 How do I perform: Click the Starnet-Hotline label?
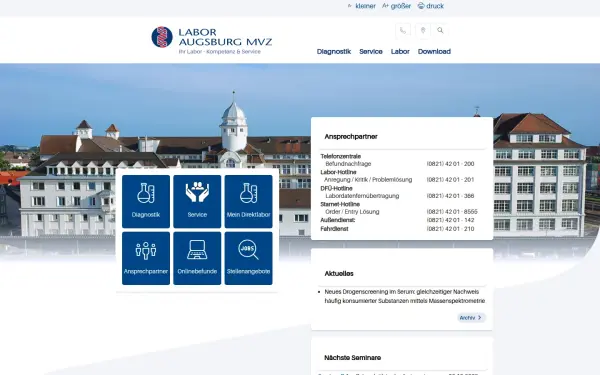click(x=340, y=204)
